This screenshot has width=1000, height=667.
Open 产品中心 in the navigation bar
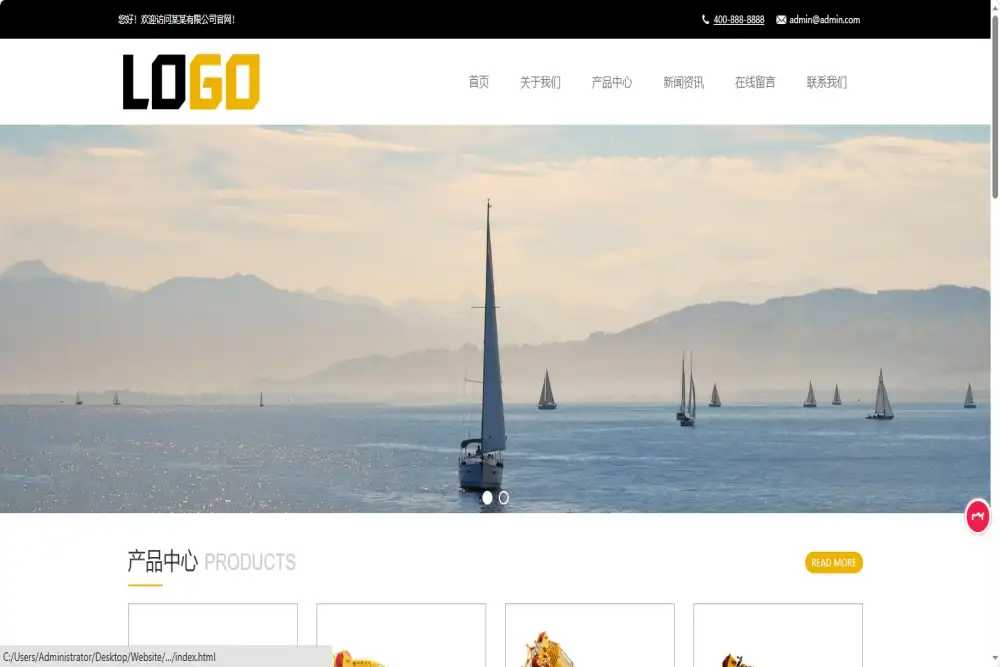611,83
